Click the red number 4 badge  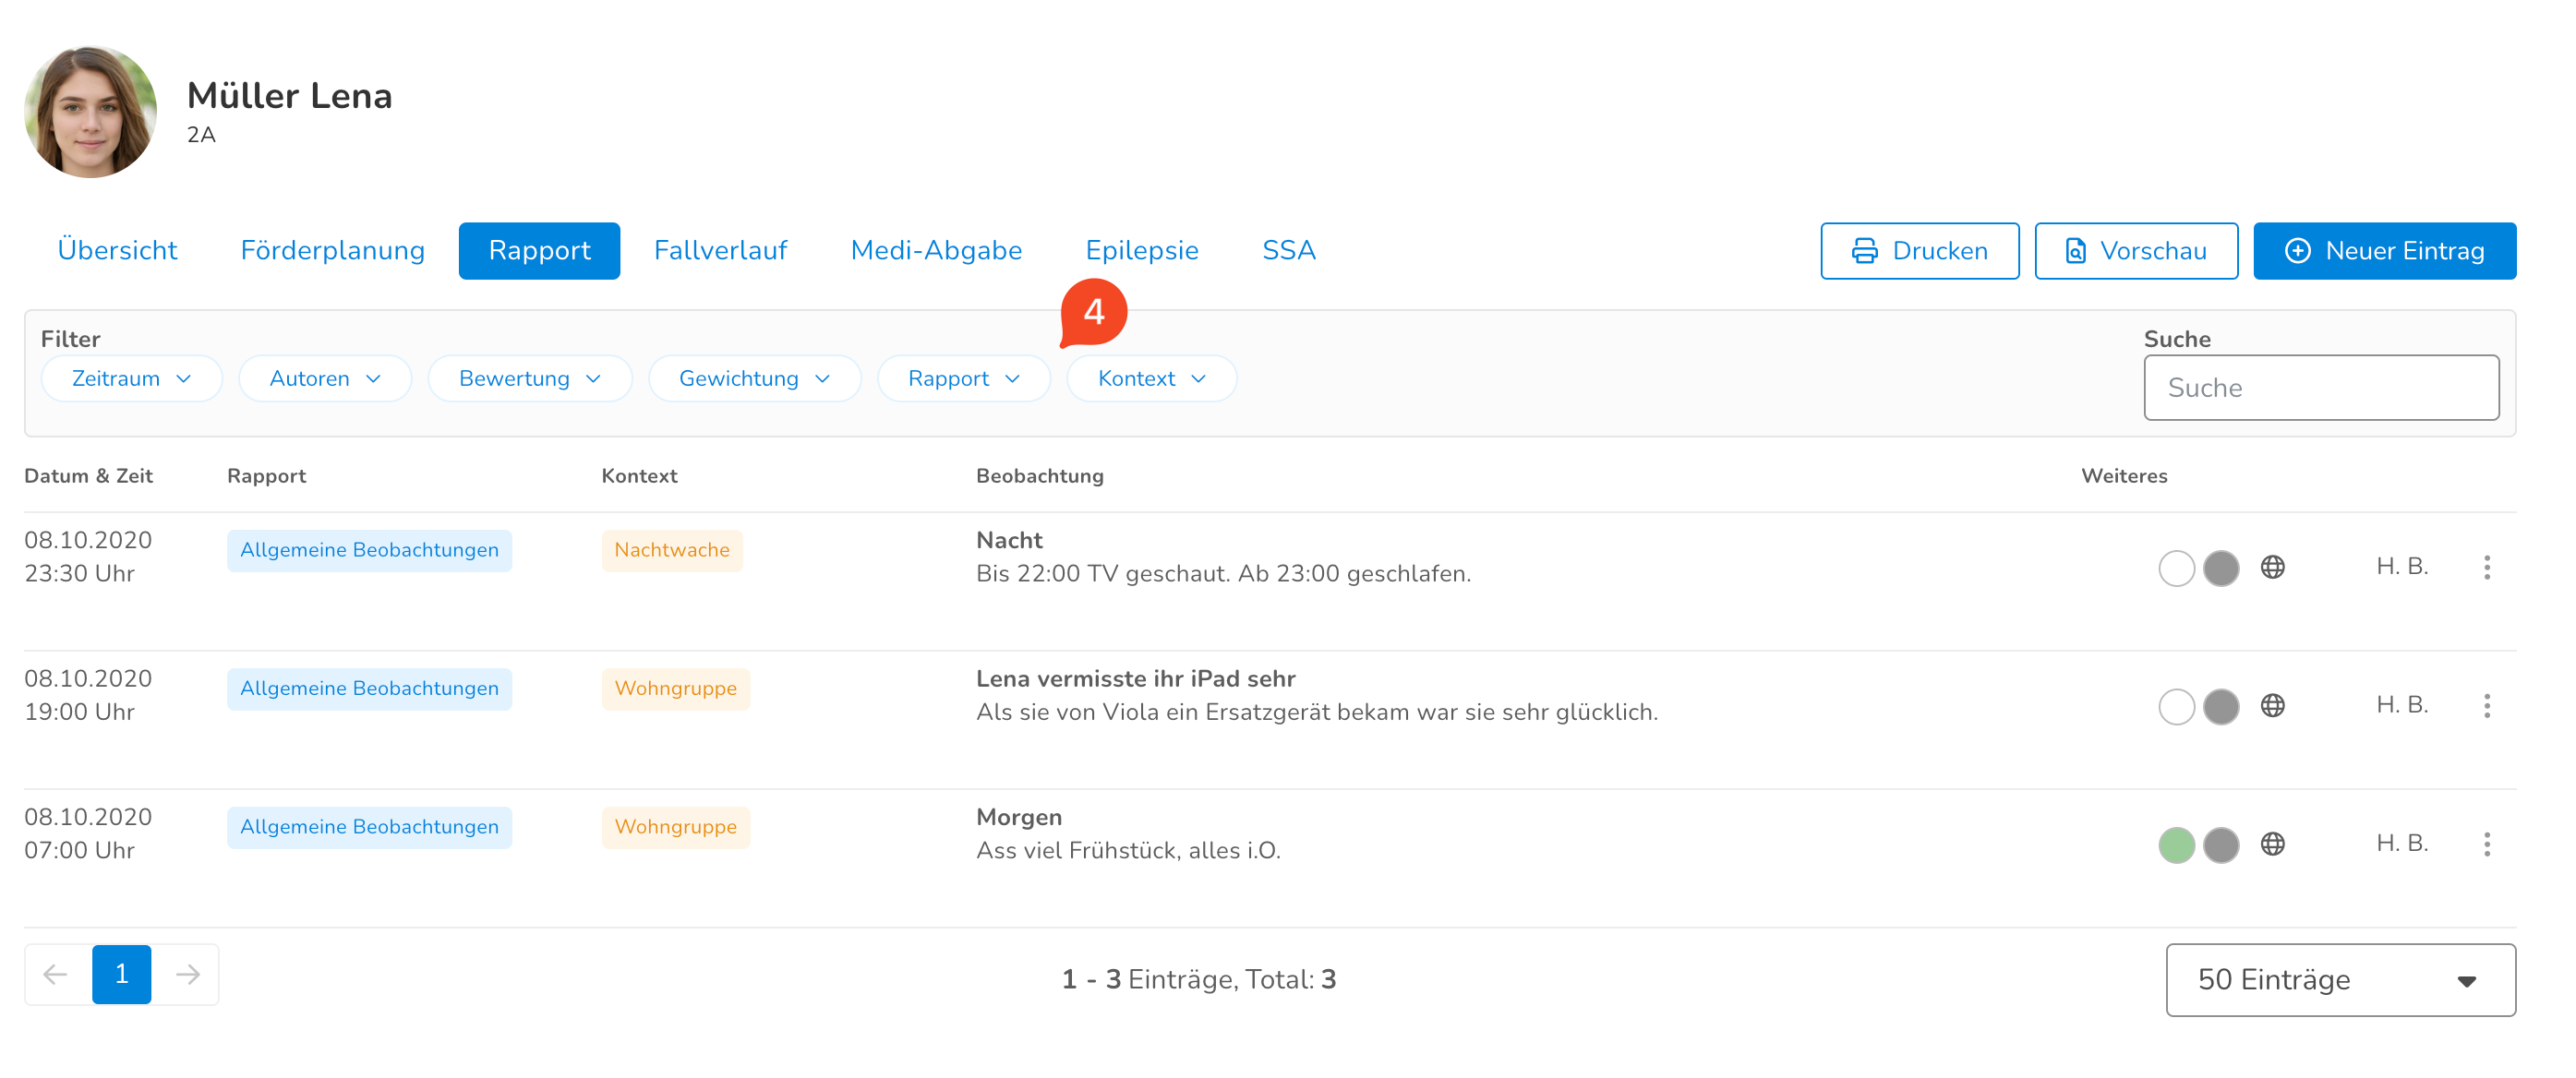coord(1093,312)
